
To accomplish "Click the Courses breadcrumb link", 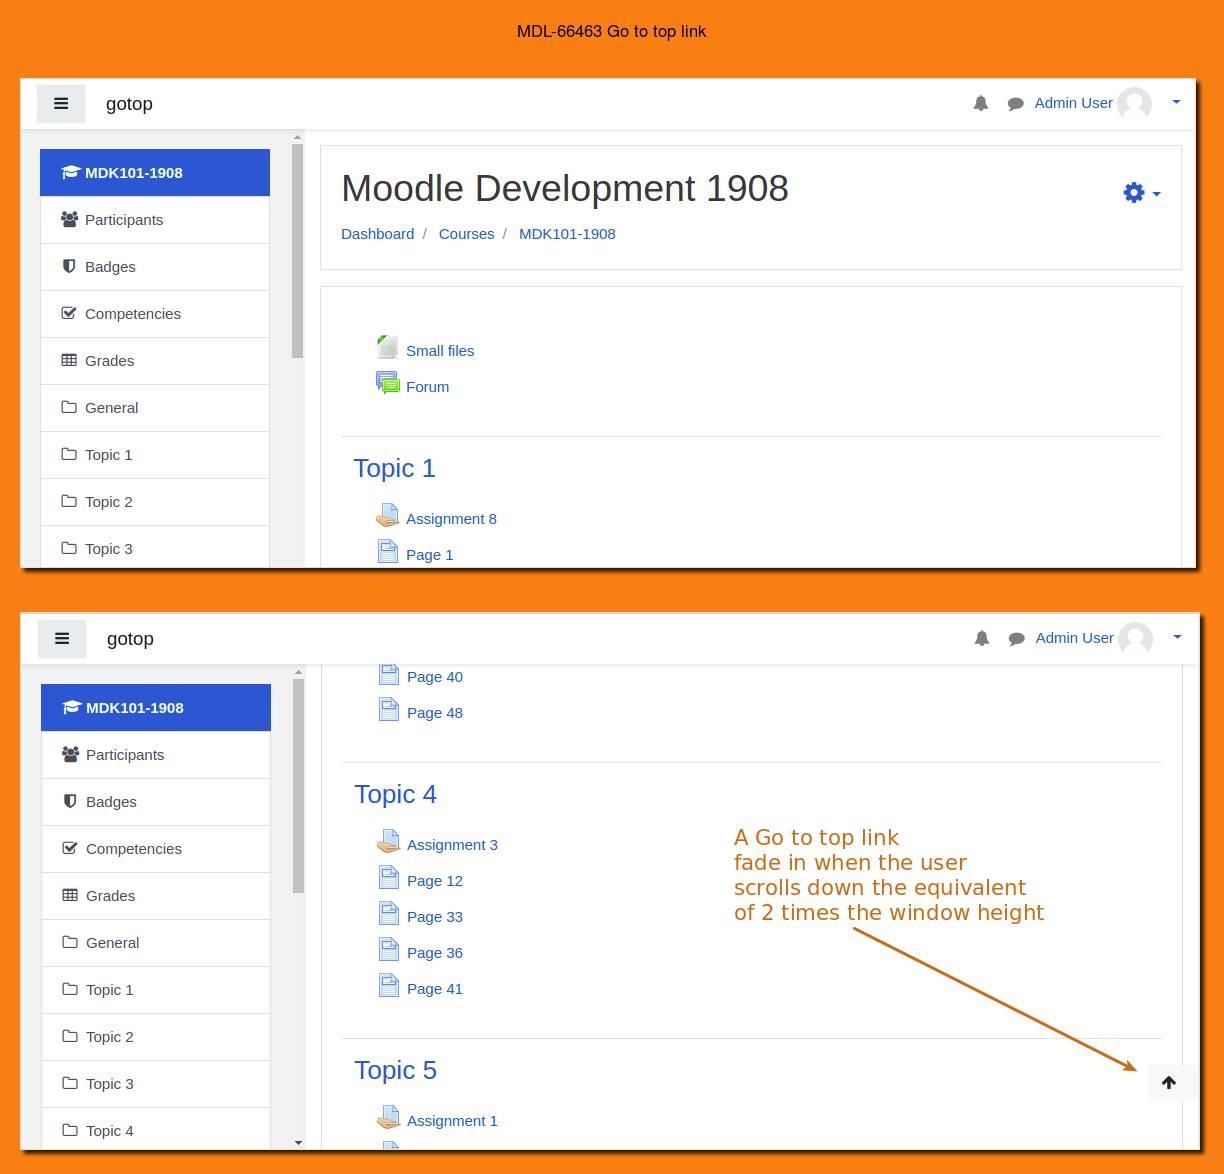I will tap(466, 234).
